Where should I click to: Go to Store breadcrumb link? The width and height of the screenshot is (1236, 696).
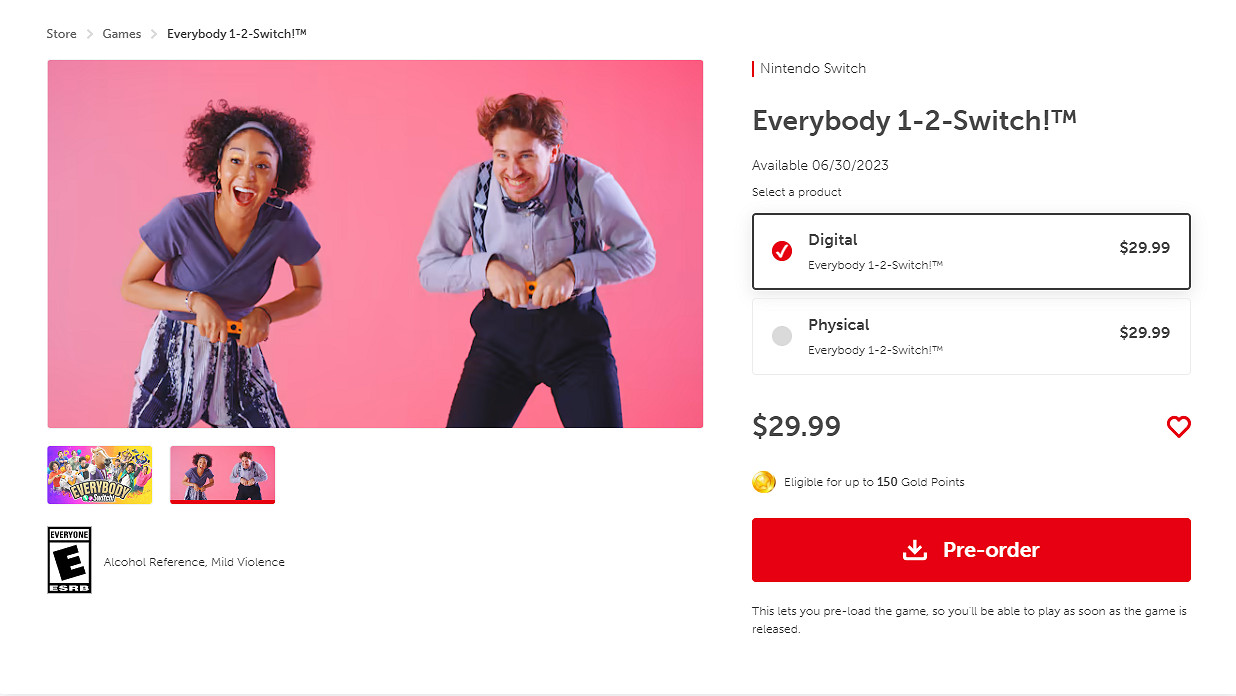coord(61,34)
